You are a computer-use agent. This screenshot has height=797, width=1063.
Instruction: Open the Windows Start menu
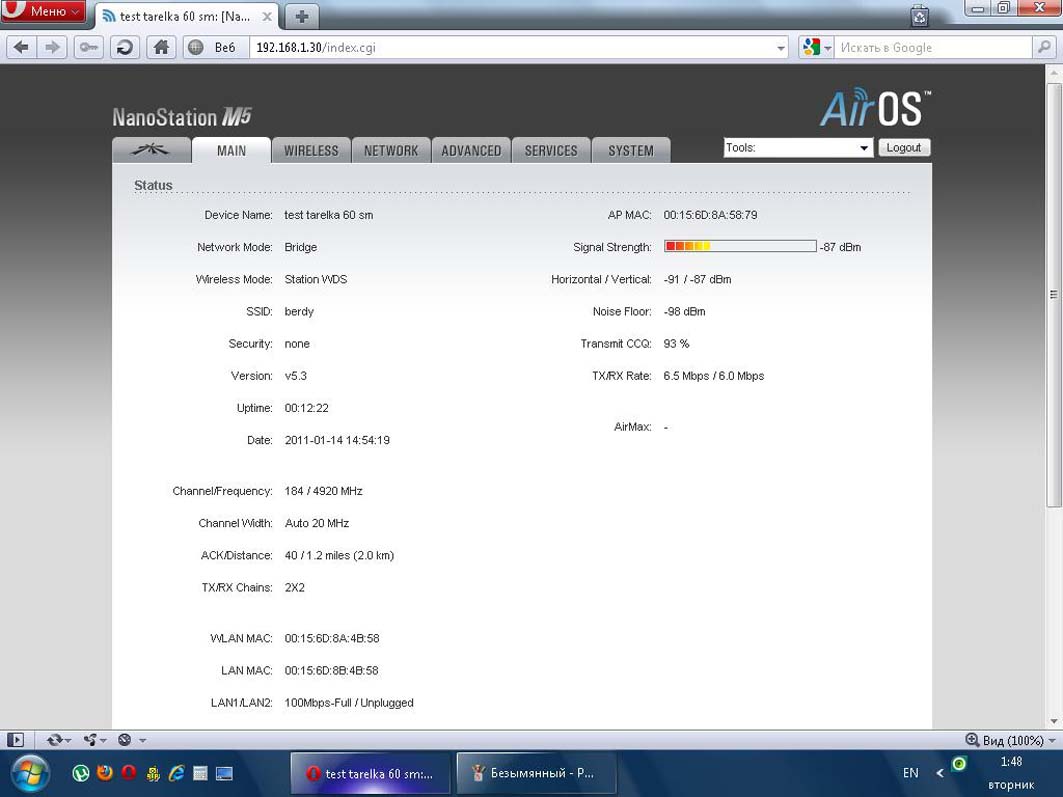(x=30, y=774)
